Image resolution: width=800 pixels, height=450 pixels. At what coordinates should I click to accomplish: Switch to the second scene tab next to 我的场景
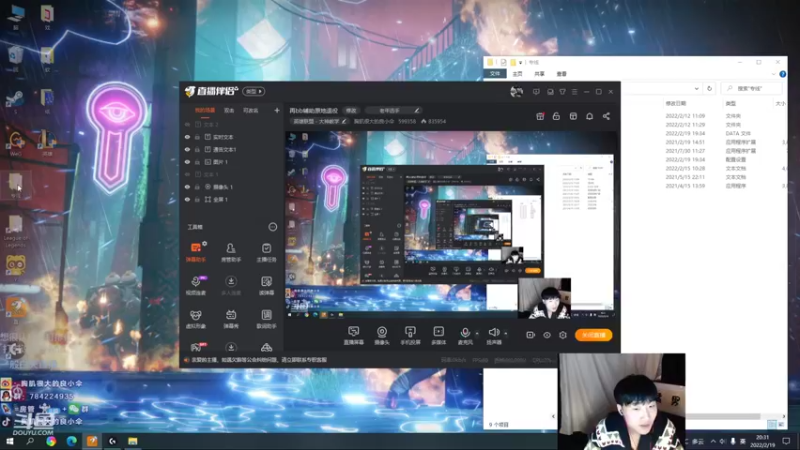click(229, 110)
